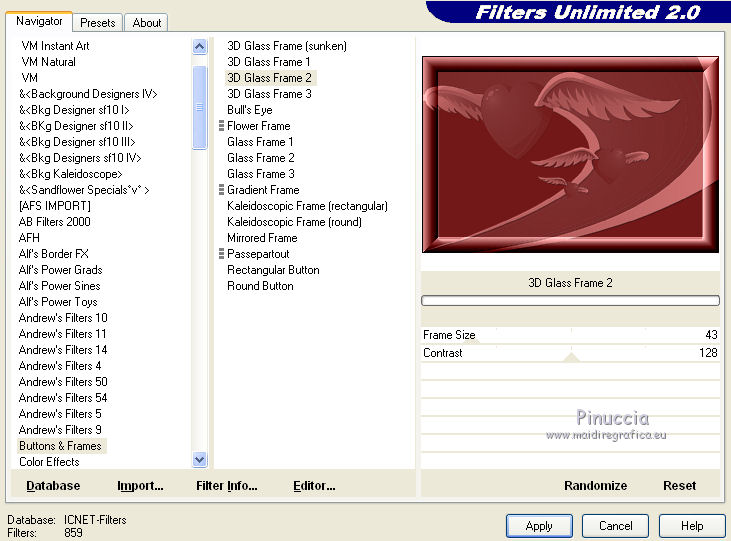Select 3D Glass Frame 2 in list
Viewport: 731px width, 541px height.
coord(269,78)
